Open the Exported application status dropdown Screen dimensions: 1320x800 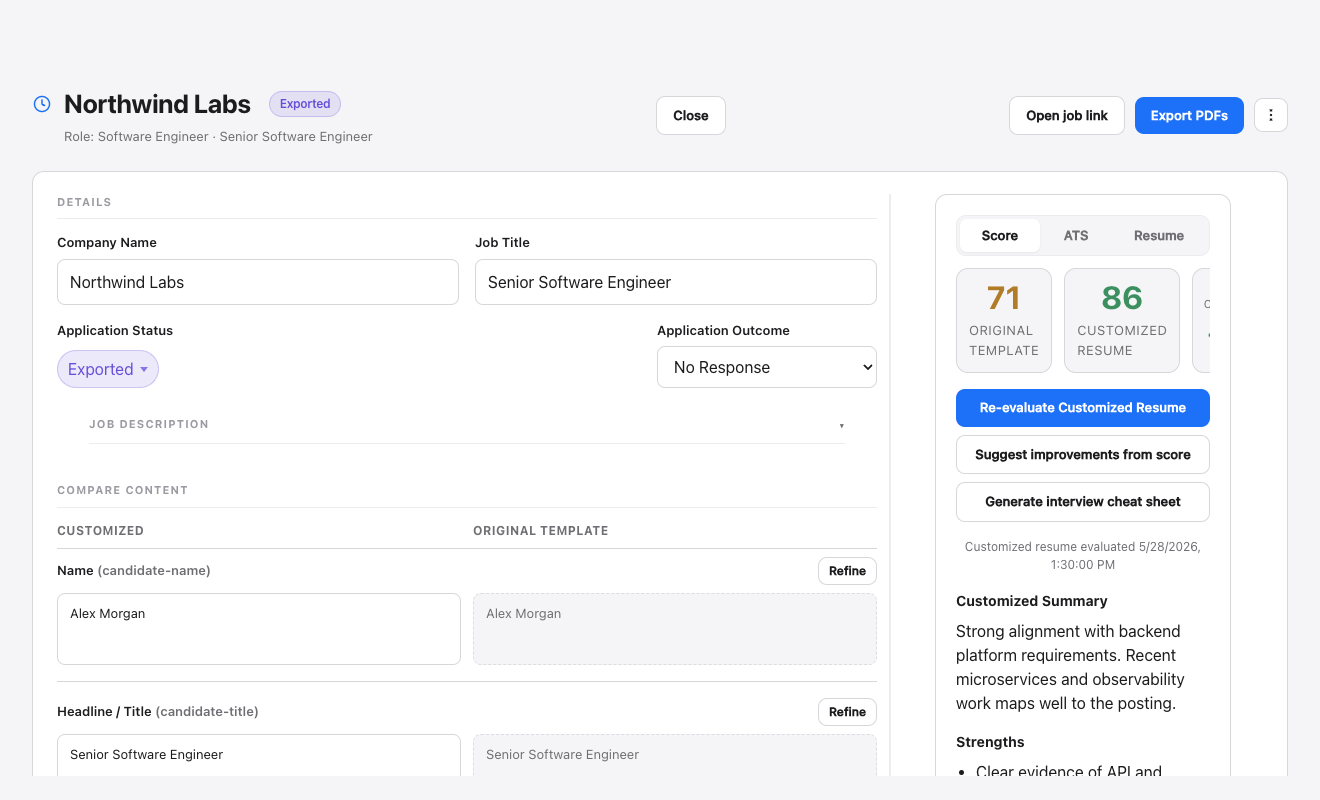pos(108,369)
